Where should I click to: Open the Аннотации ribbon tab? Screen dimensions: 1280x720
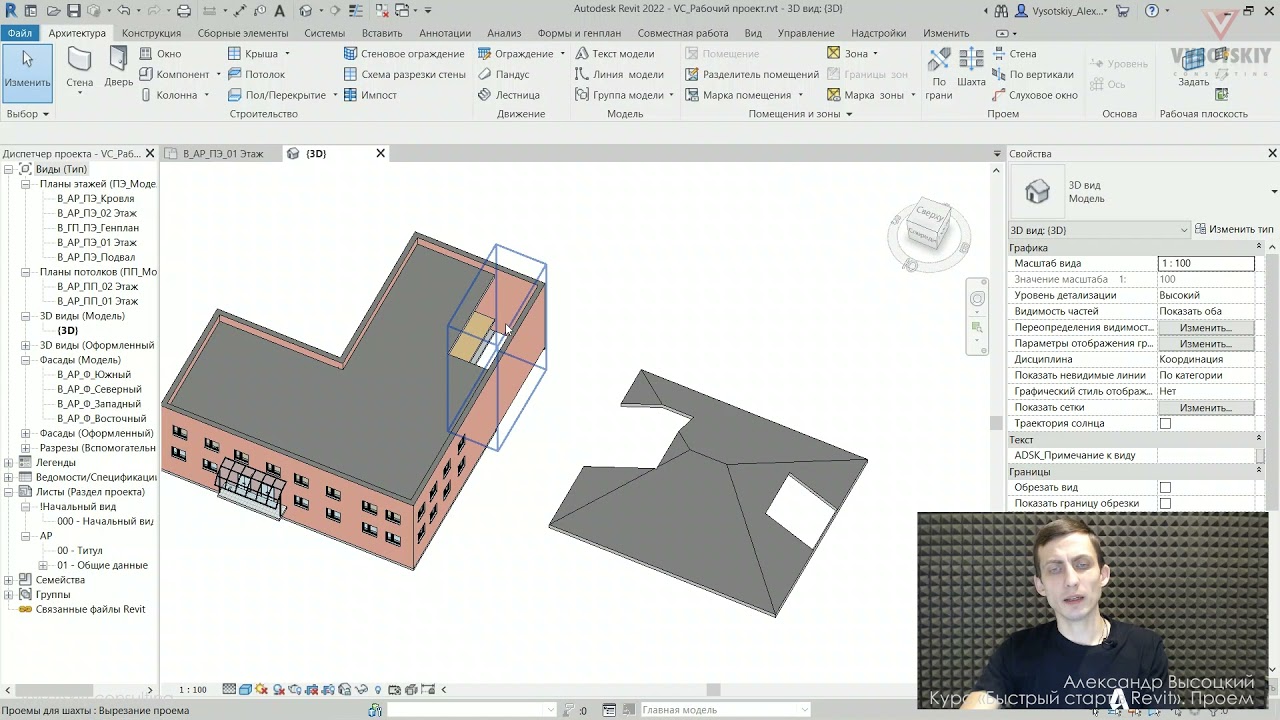coord(445,33)
